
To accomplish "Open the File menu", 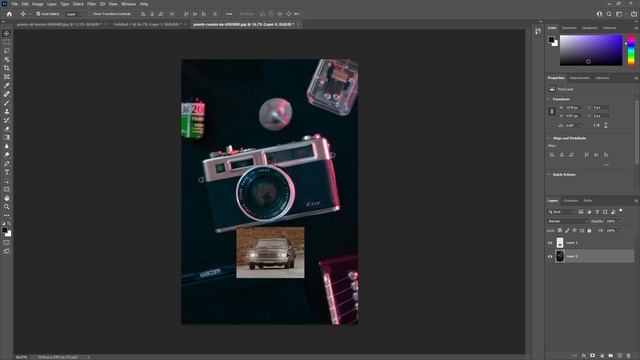I will 14,4.
